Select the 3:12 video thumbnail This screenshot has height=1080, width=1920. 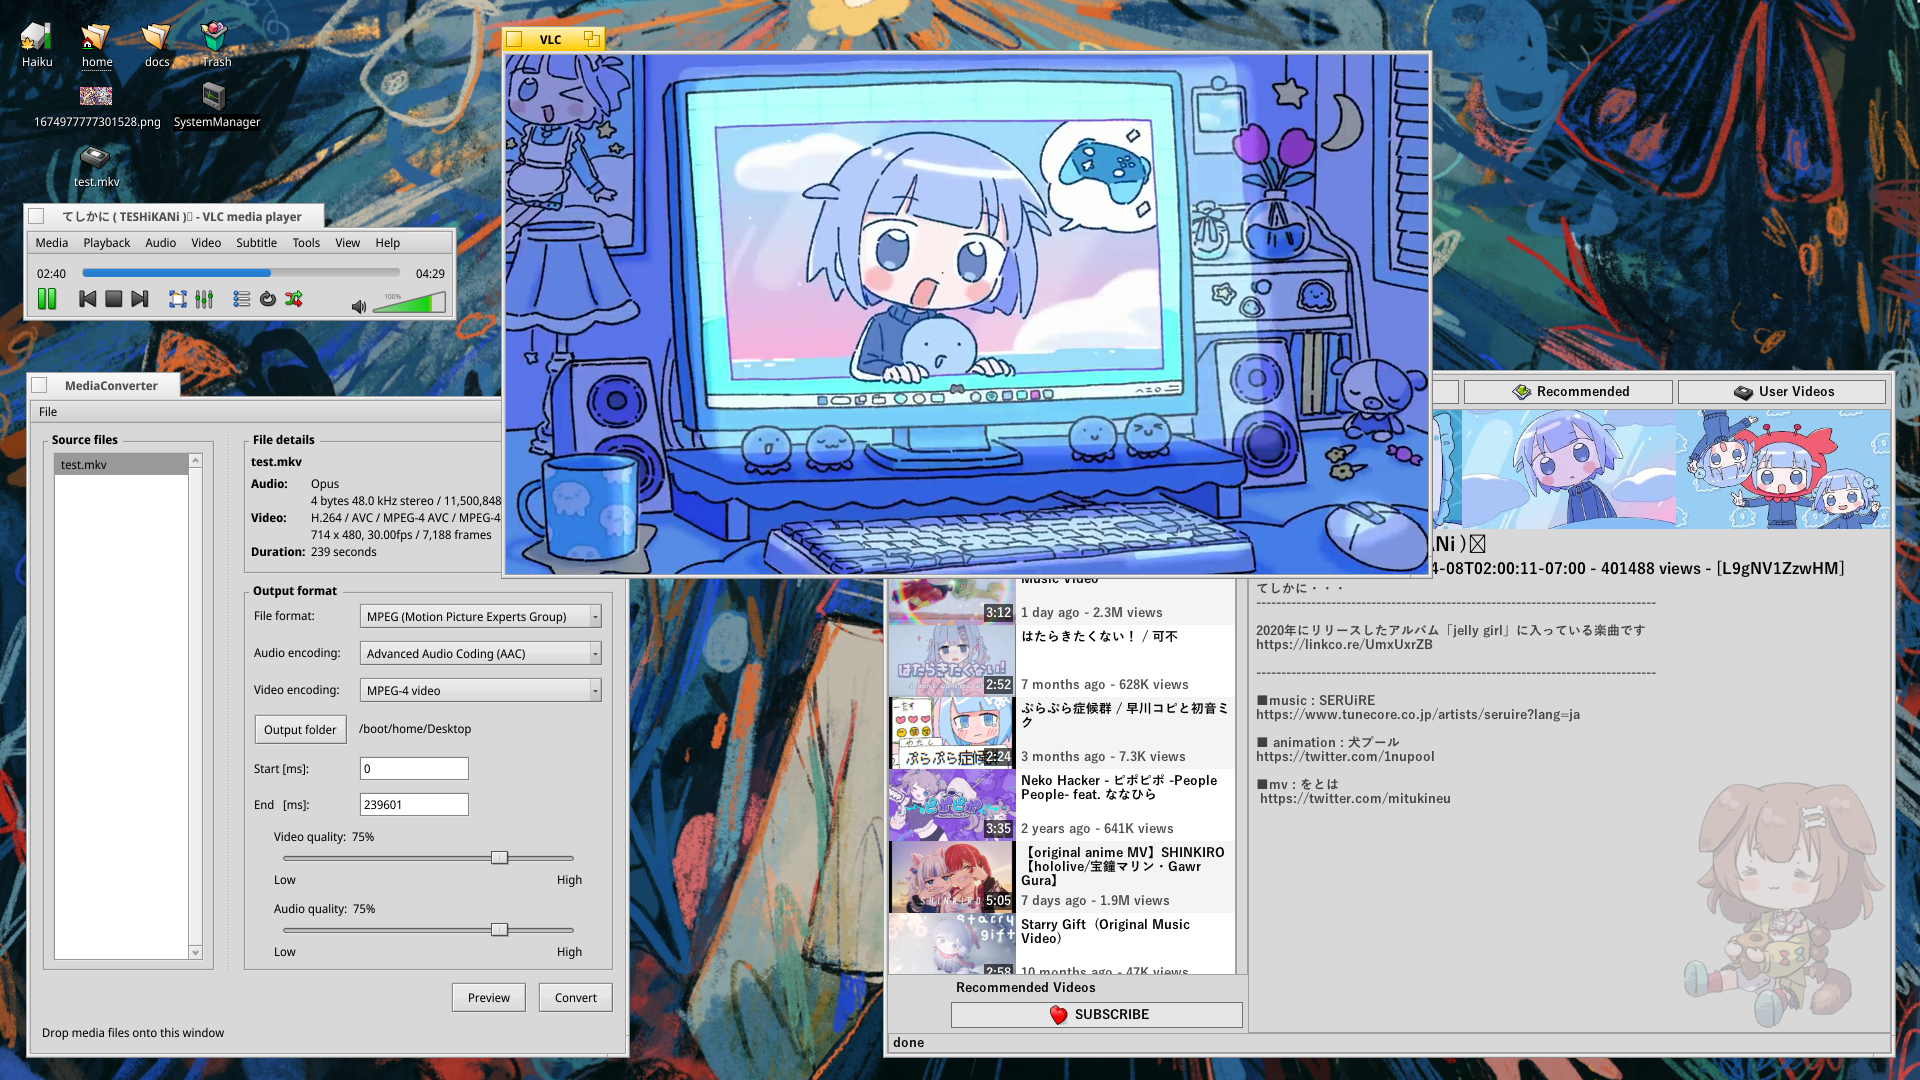pyautogui.click(x=952, y=600)
